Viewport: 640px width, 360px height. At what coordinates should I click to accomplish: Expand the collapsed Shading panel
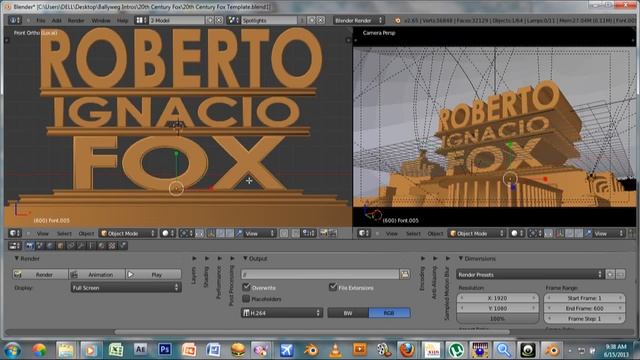point(207,258)
